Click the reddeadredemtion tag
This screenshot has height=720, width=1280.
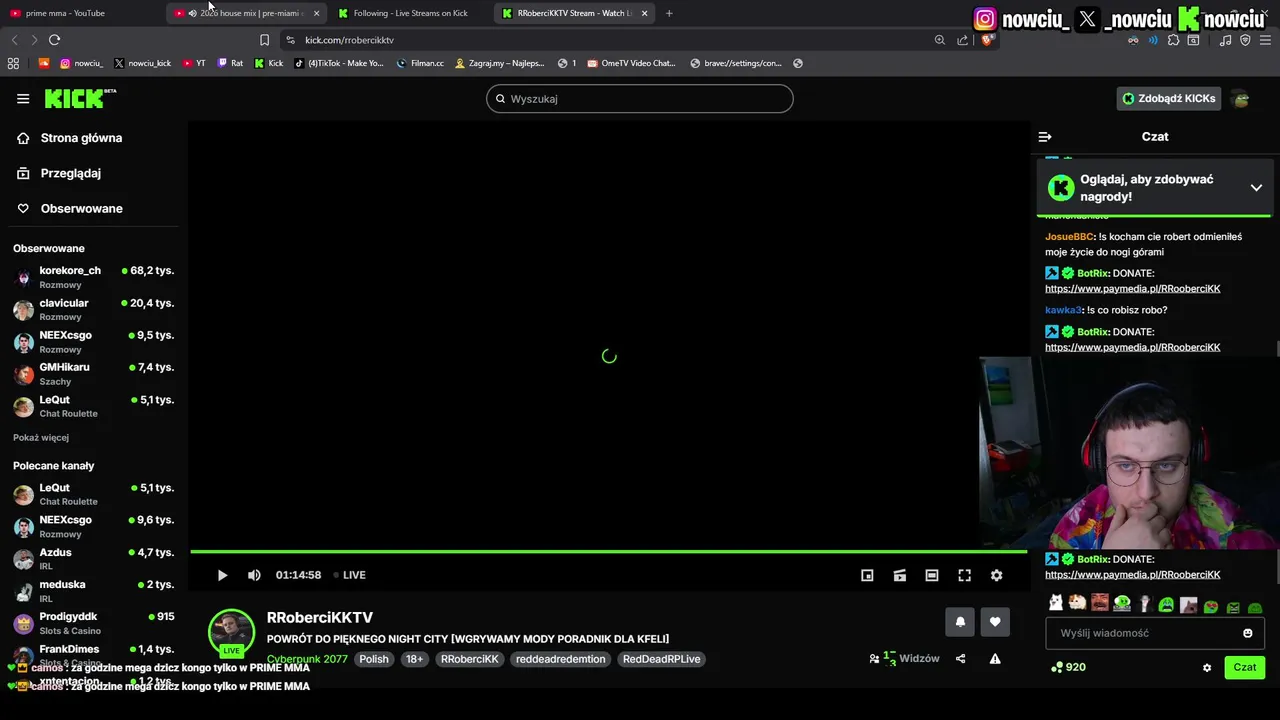pyautogui.click(x=560, y=659)
